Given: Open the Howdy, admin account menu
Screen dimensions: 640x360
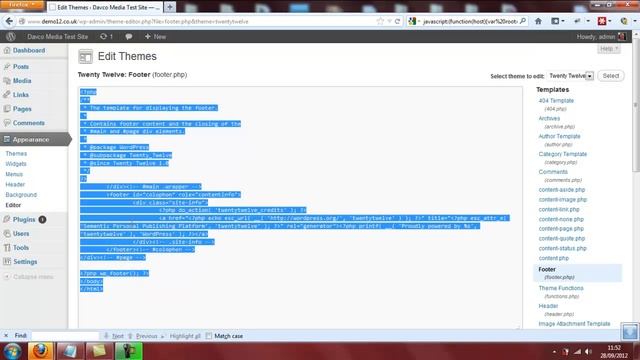Looking at the screenshot, I should click(x=600, y=37).
